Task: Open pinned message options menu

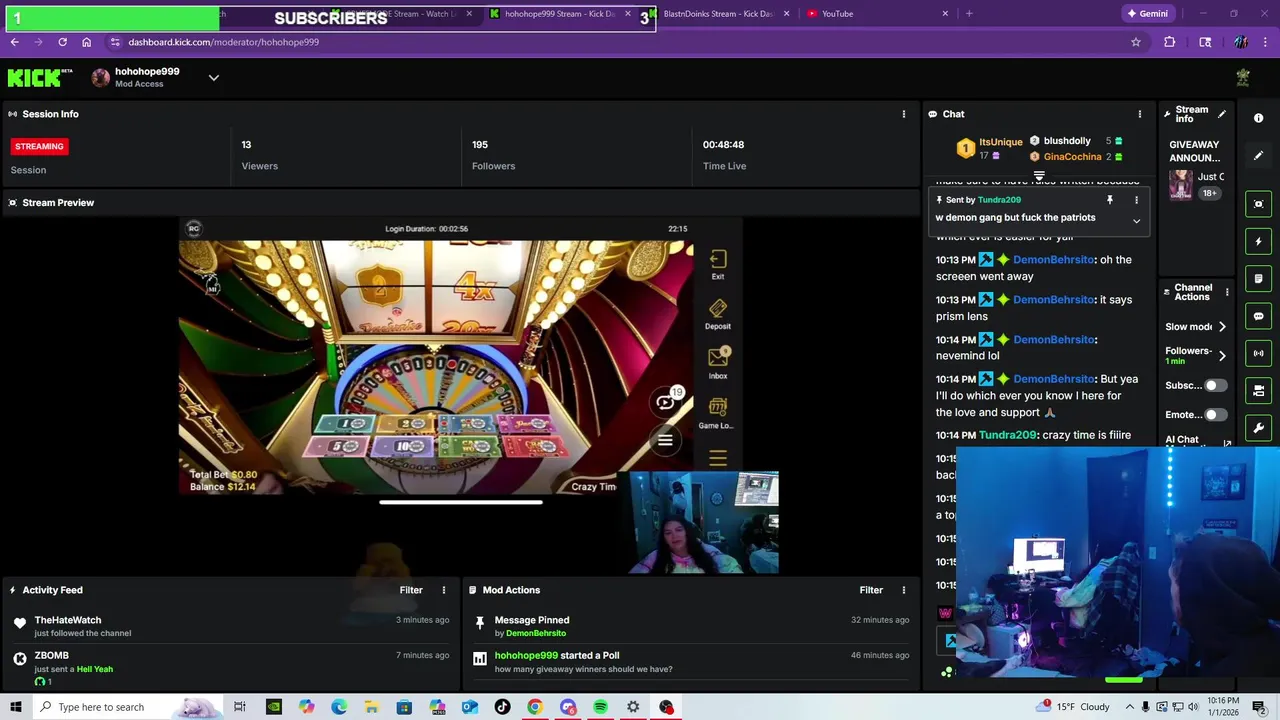Action: click(x=1136, y=200)
